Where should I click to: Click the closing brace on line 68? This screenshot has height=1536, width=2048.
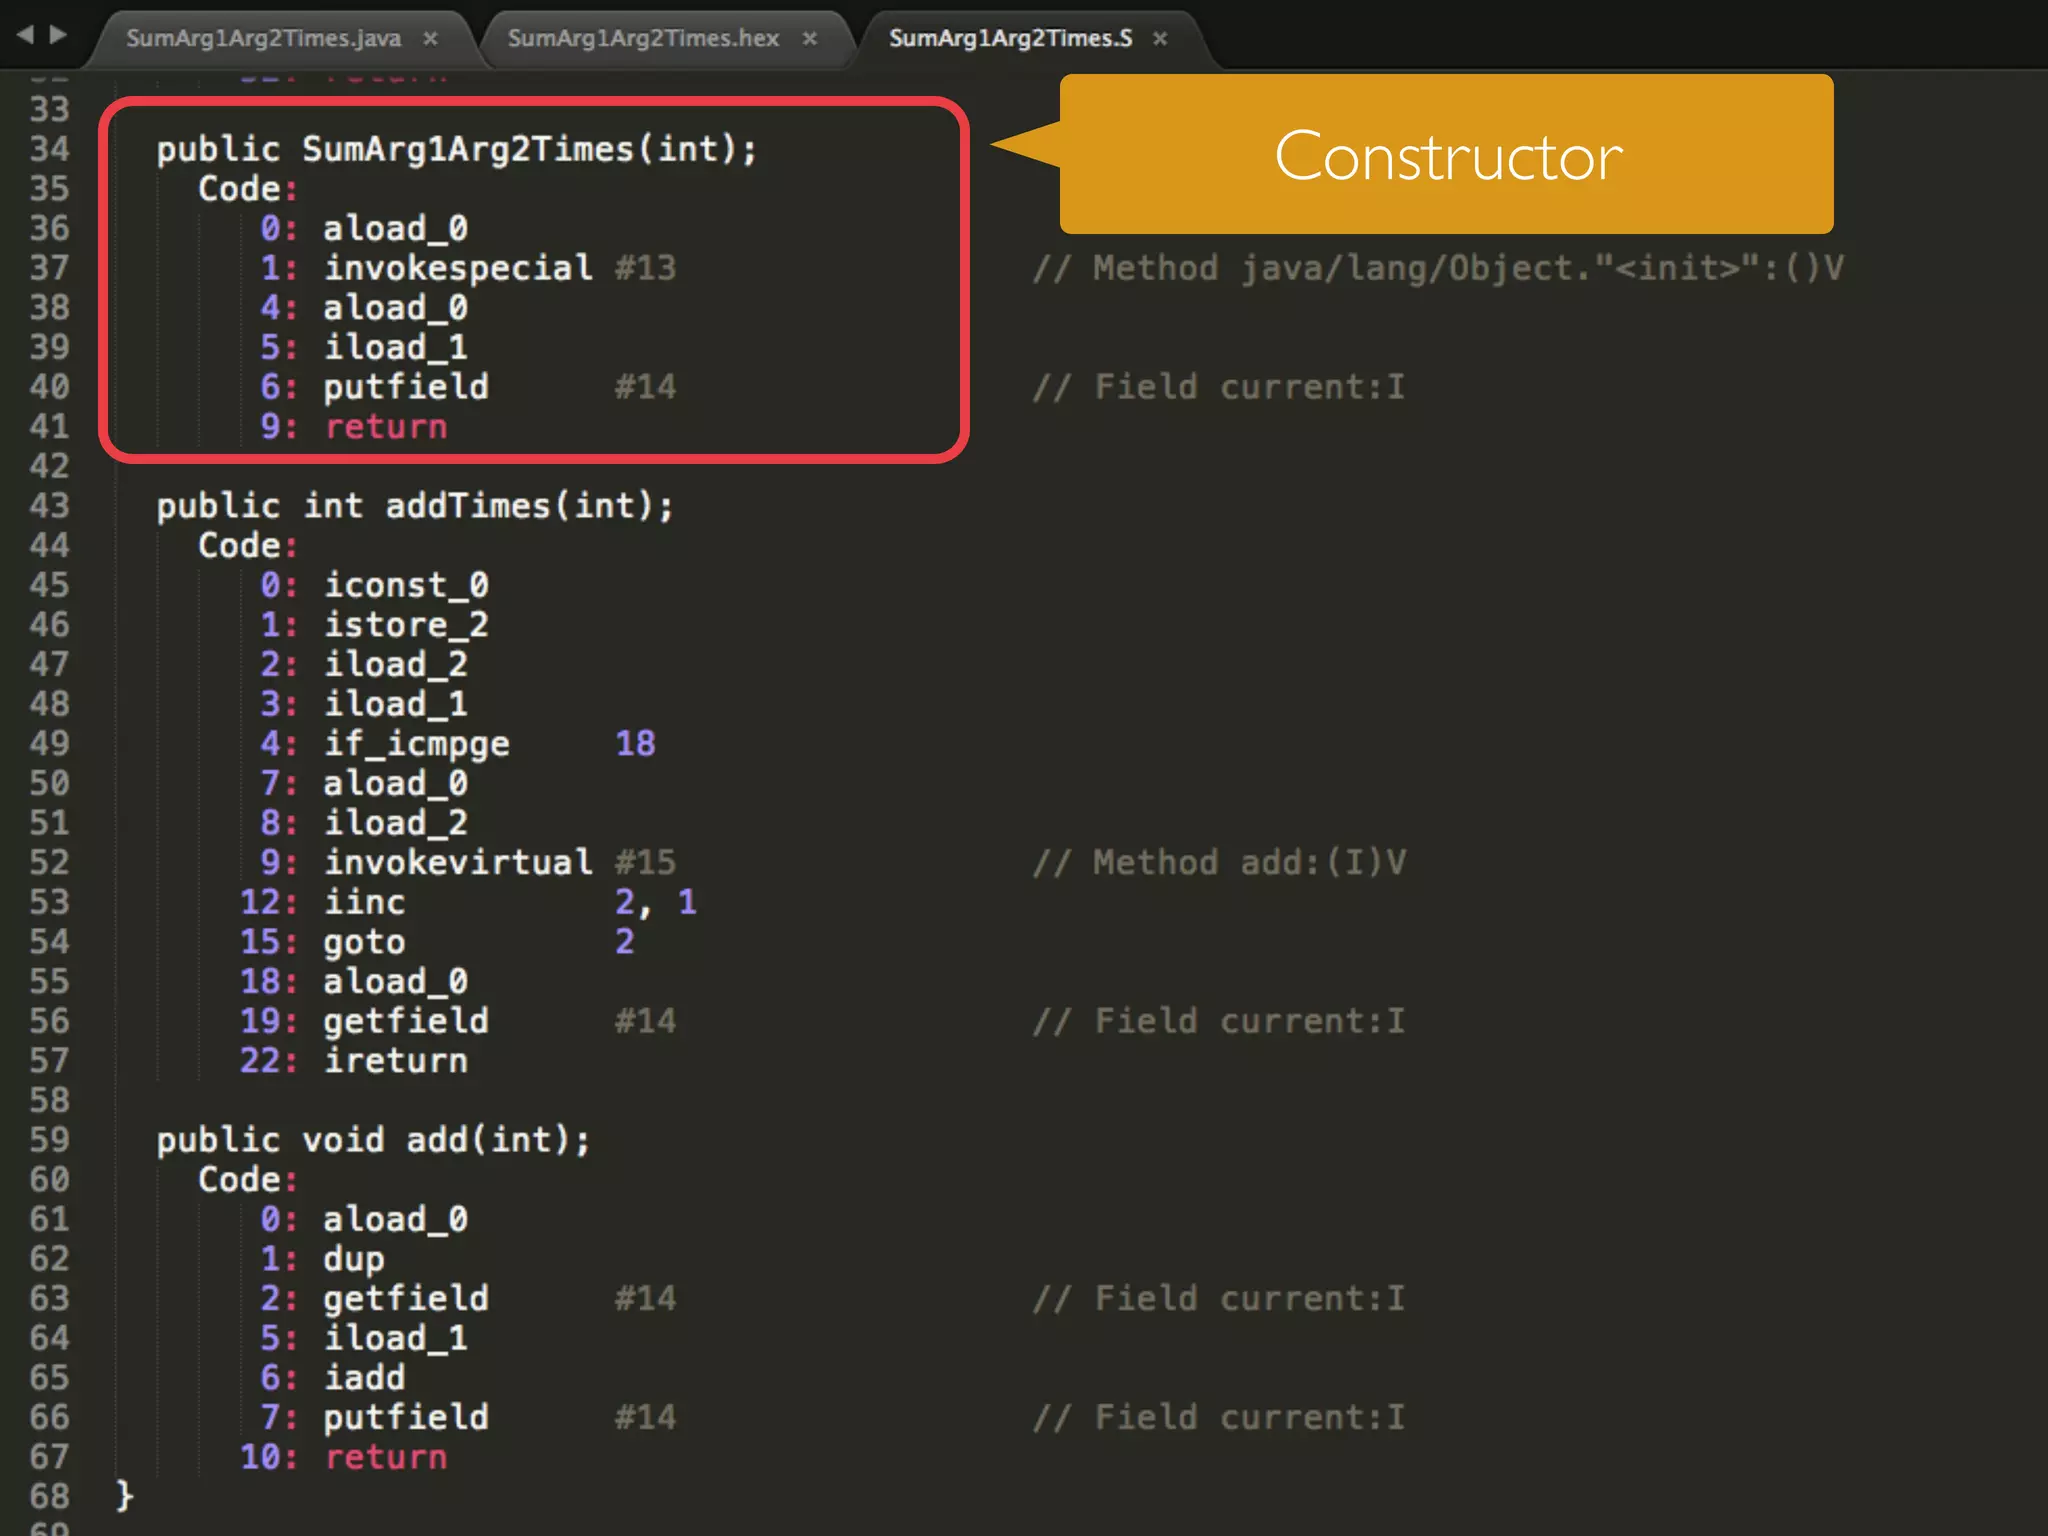click(x=124, y=1497)
